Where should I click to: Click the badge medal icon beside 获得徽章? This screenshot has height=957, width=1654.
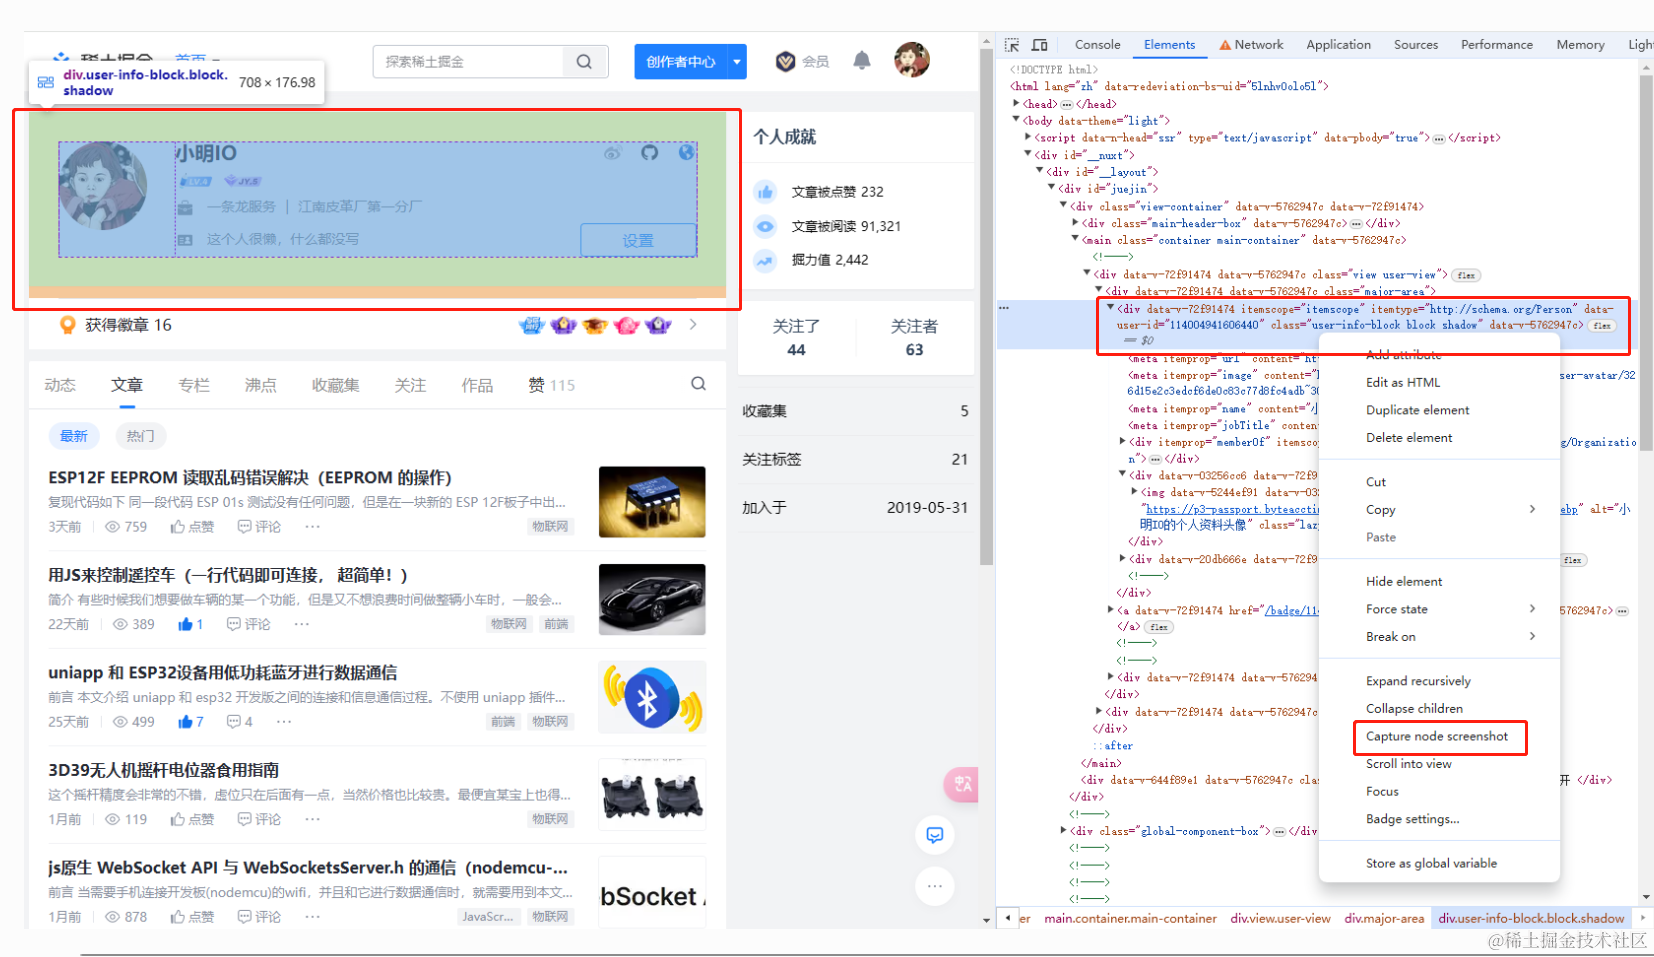pos(68,325)
